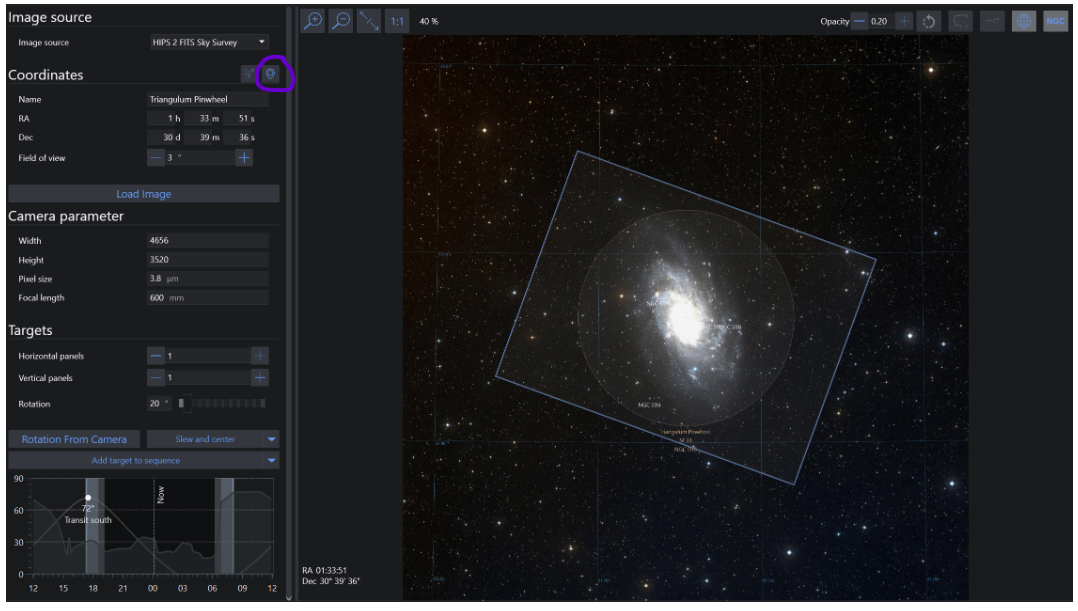The width and height of the screenshot is (1078, 611).
Task: Click the framing rectangle over the galaxy
Action: [685, 318]
